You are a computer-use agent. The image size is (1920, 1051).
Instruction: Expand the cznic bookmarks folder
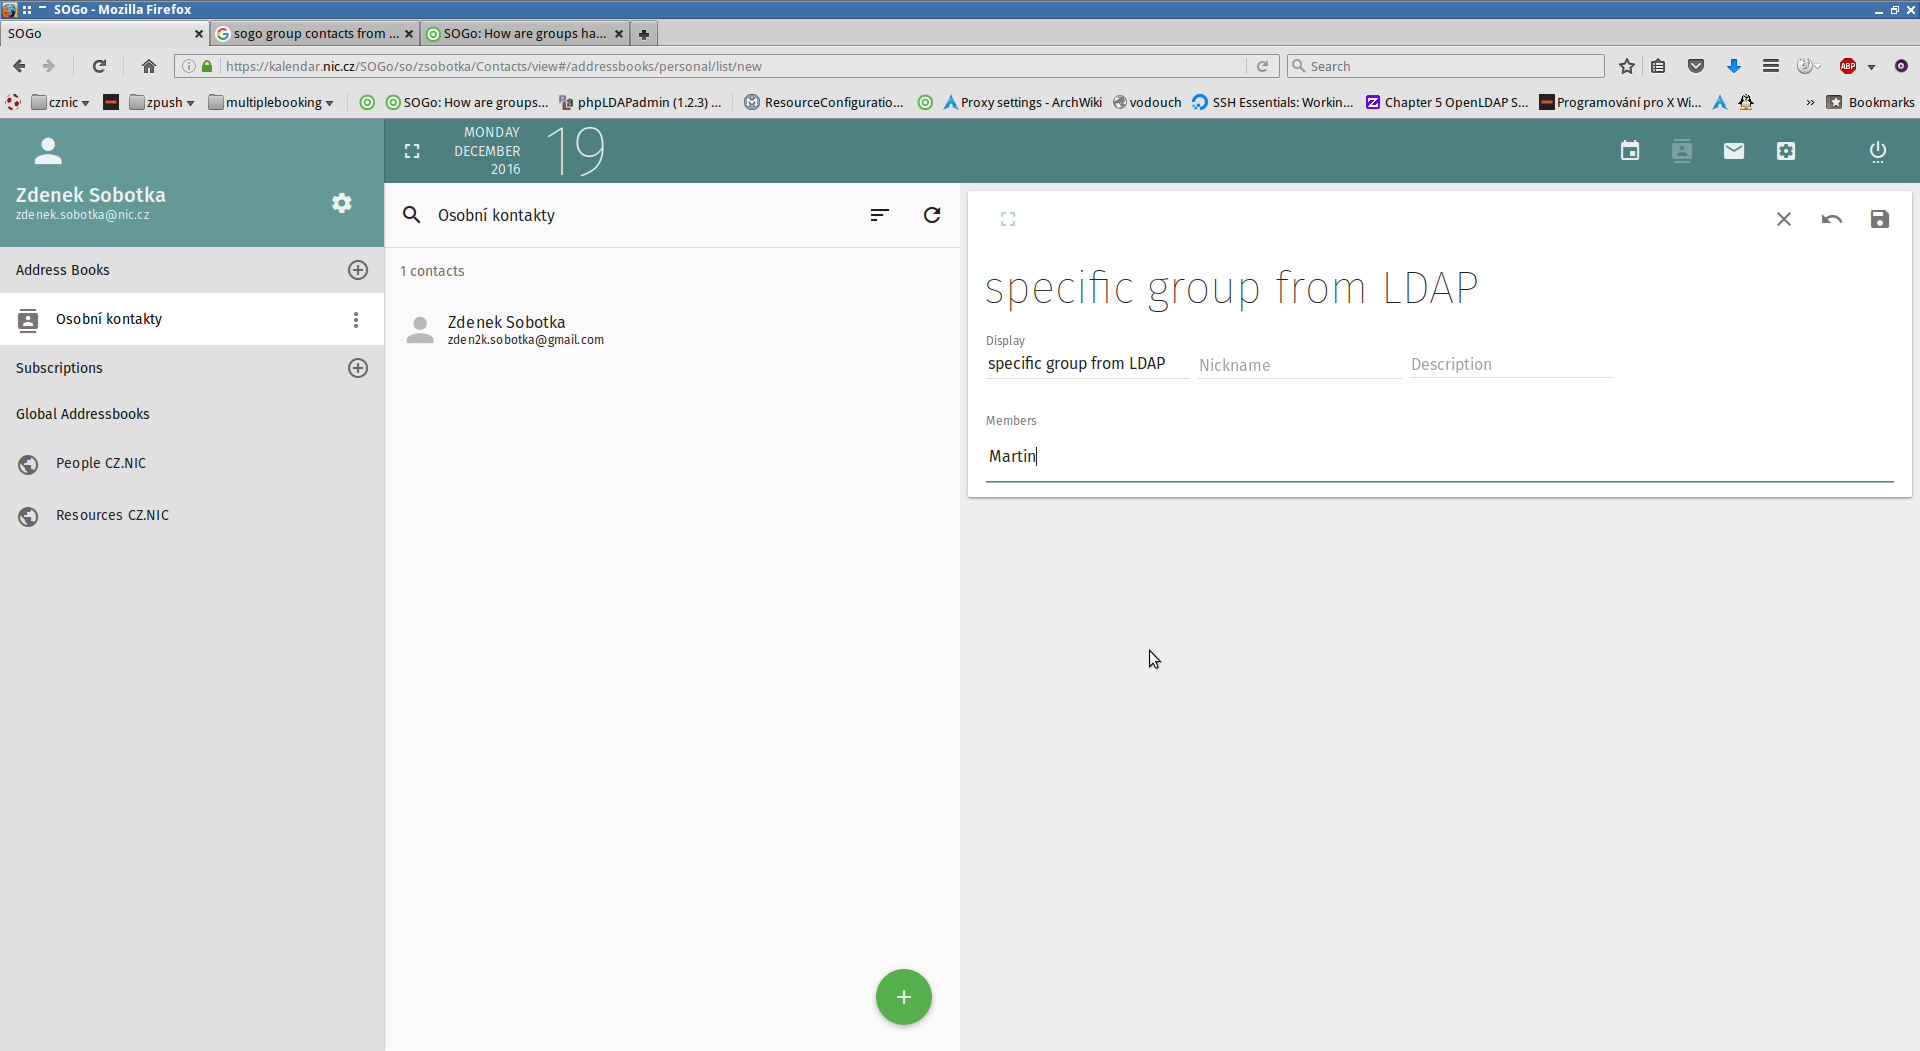pyautogui.click(x=62, y=102)
